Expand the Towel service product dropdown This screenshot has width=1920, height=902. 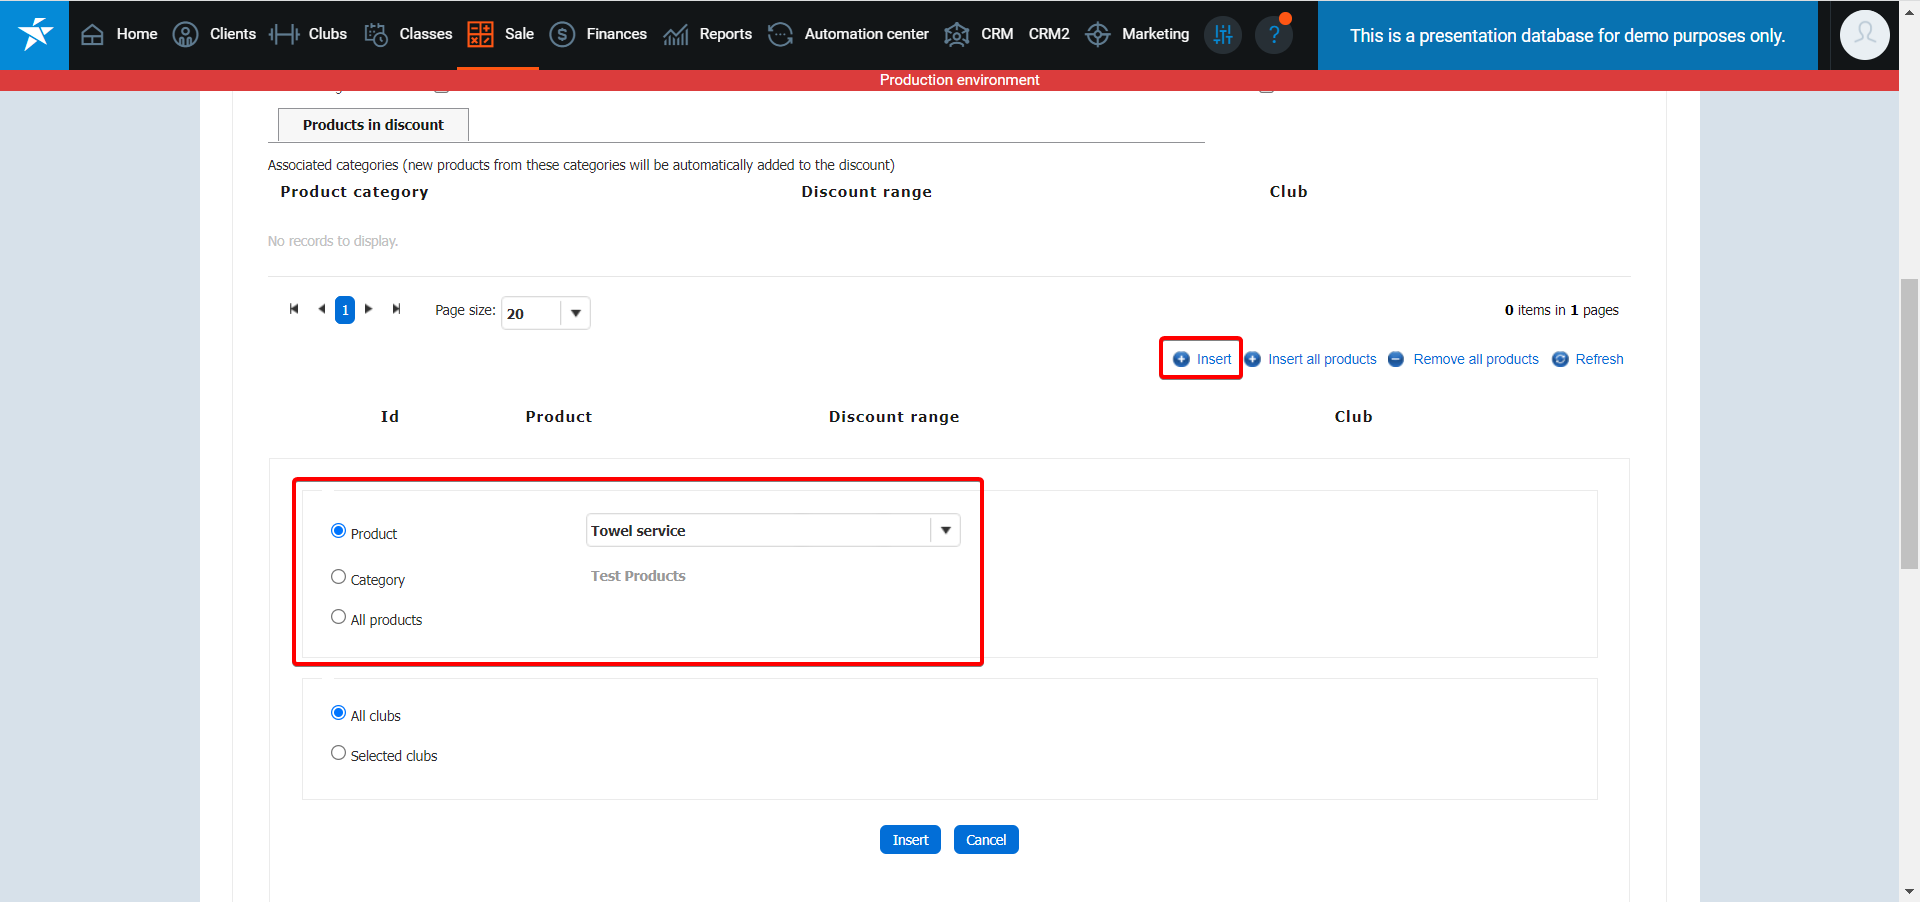tap(945, 530)
